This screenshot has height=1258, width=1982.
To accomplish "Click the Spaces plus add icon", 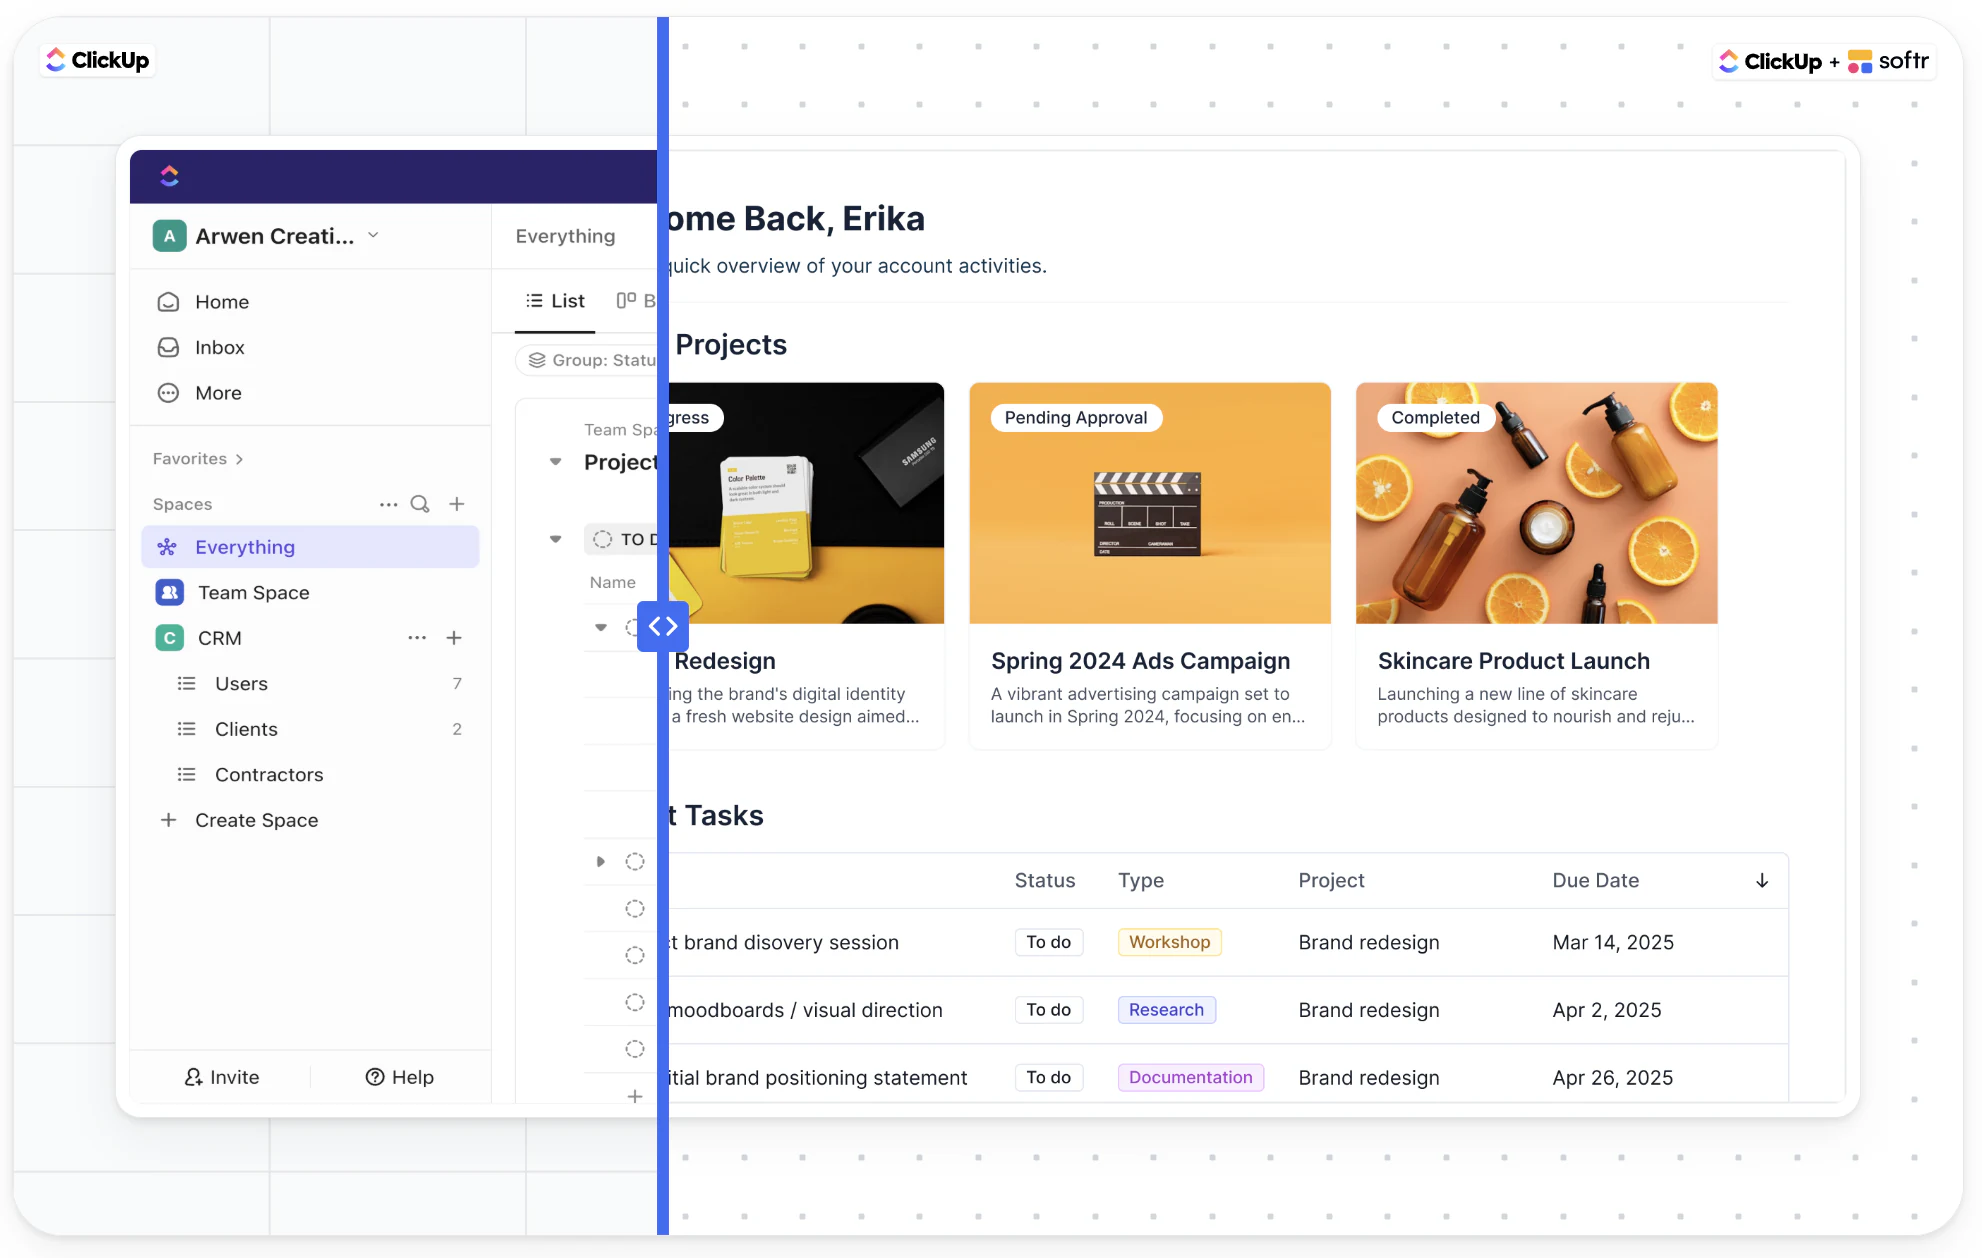I will click(x=456, y=504).
